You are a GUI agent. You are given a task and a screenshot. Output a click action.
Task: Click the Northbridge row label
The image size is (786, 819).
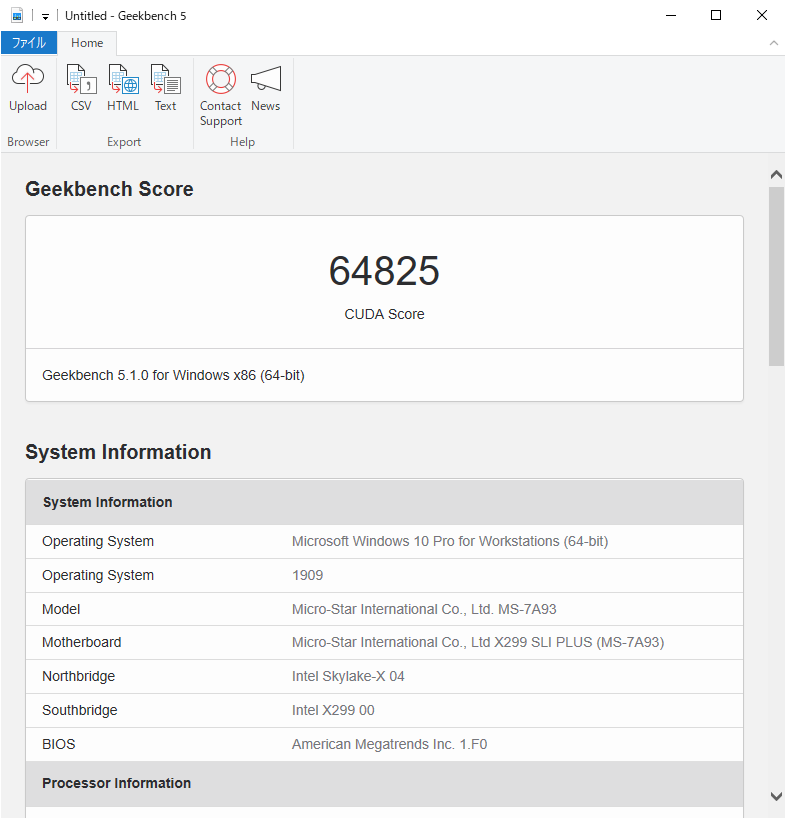78,676
